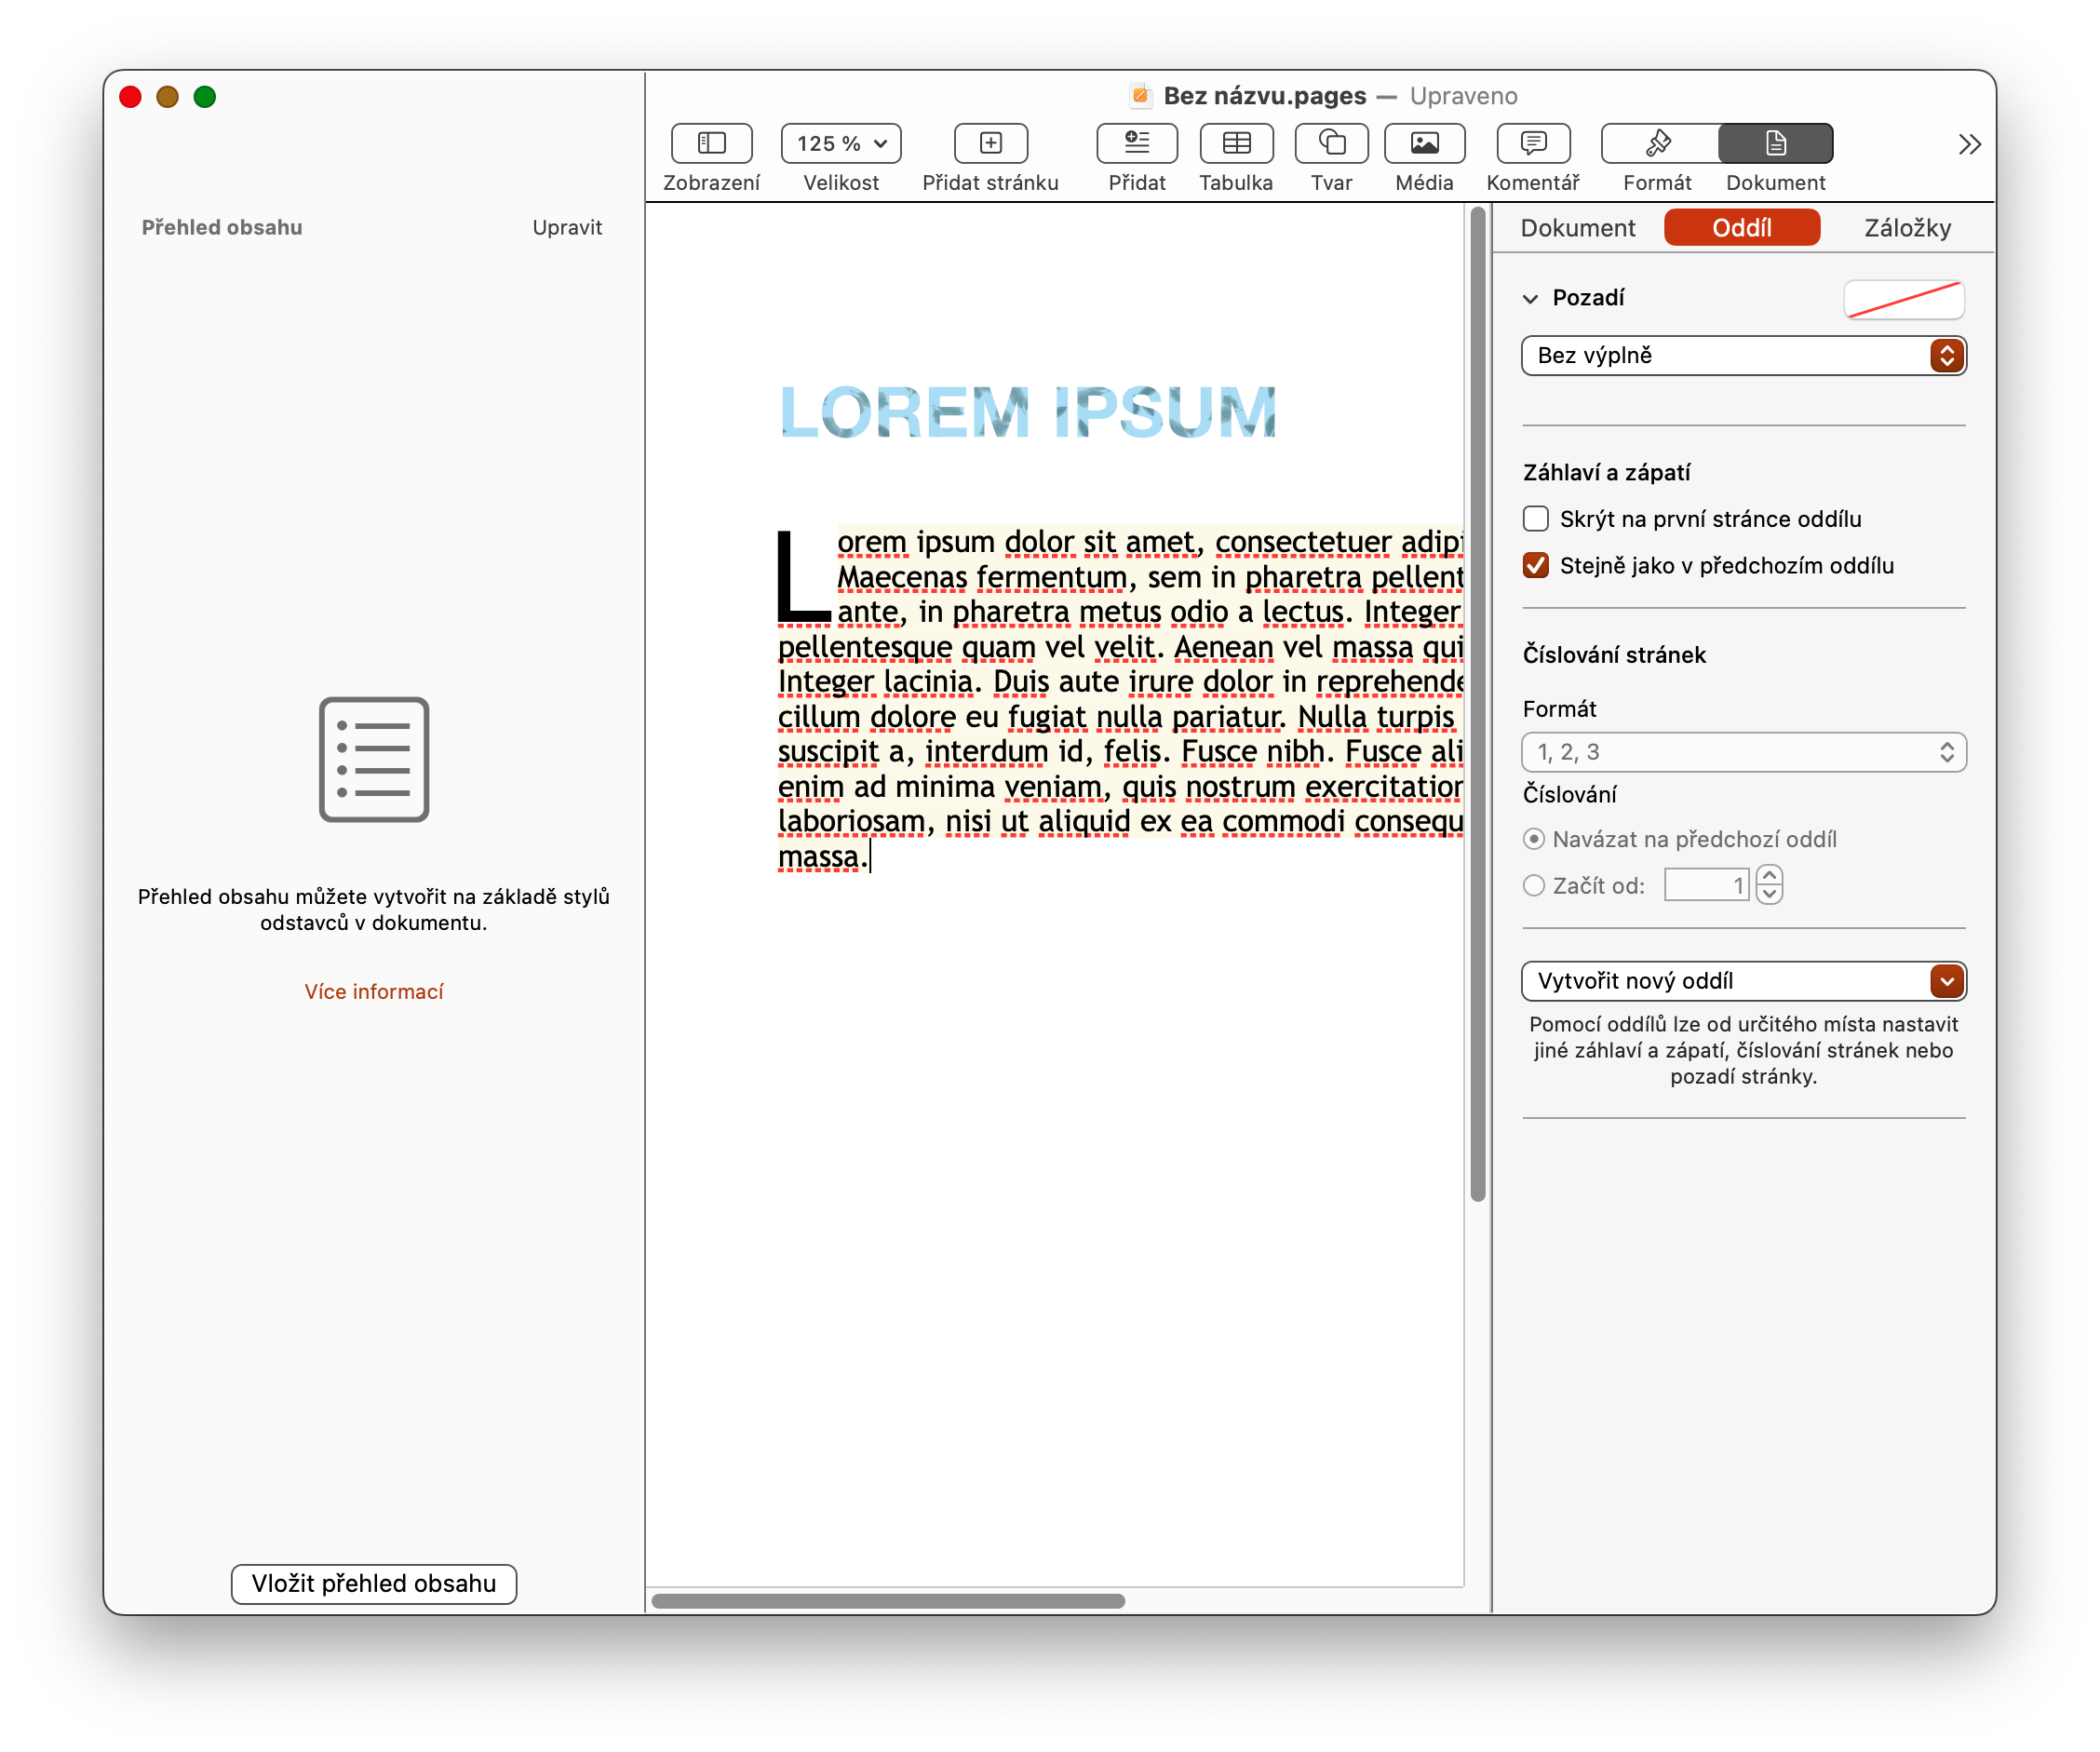Image resolution: width=2100 pixels, height=1752 pixels.
Task: Enable Skrýt na první stránce oddílu
Action: [x=1535, y=519]
